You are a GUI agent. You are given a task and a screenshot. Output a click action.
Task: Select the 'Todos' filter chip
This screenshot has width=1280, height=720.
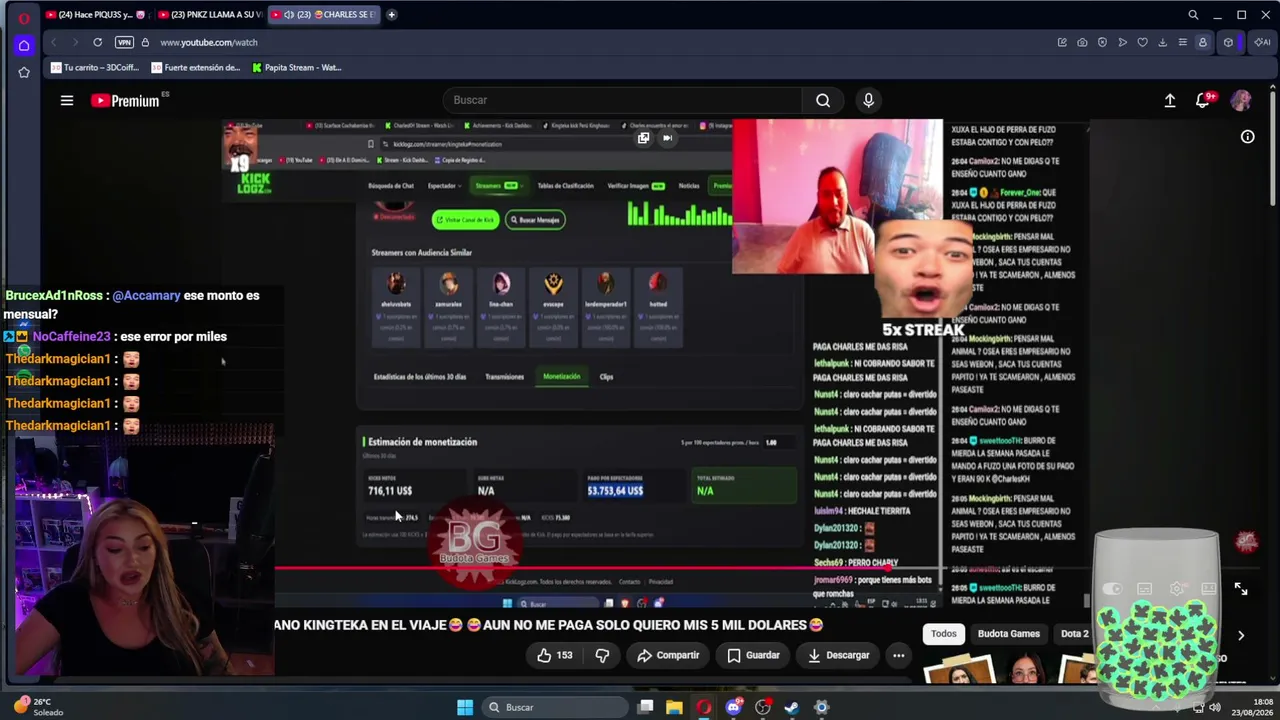point(944,634)
